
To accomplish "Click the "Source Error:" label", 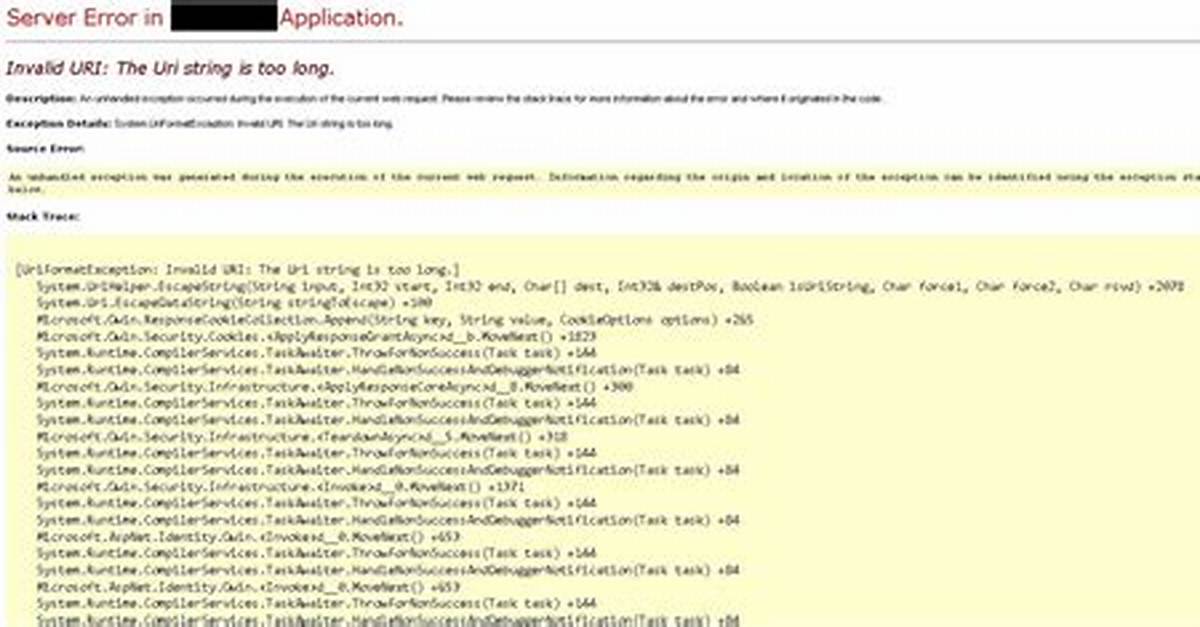I will [45, 148].
